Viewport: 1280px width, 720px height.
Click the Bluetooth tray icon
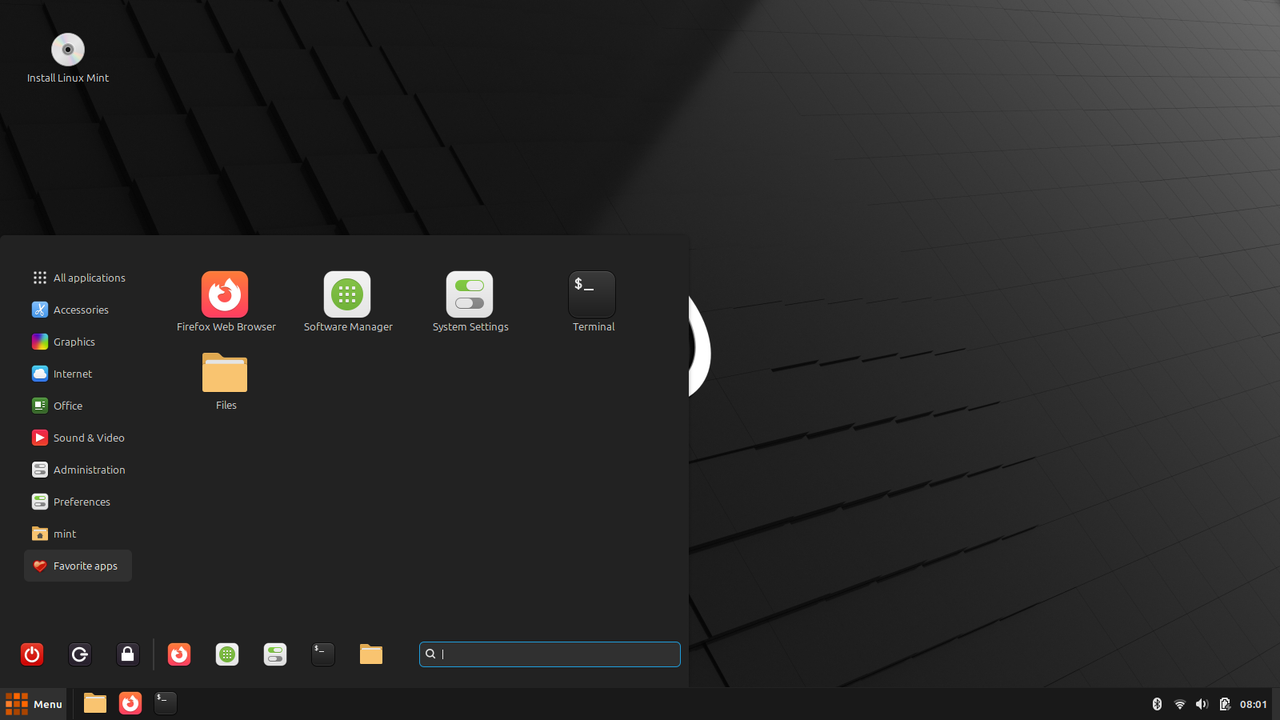(1157, 704)
